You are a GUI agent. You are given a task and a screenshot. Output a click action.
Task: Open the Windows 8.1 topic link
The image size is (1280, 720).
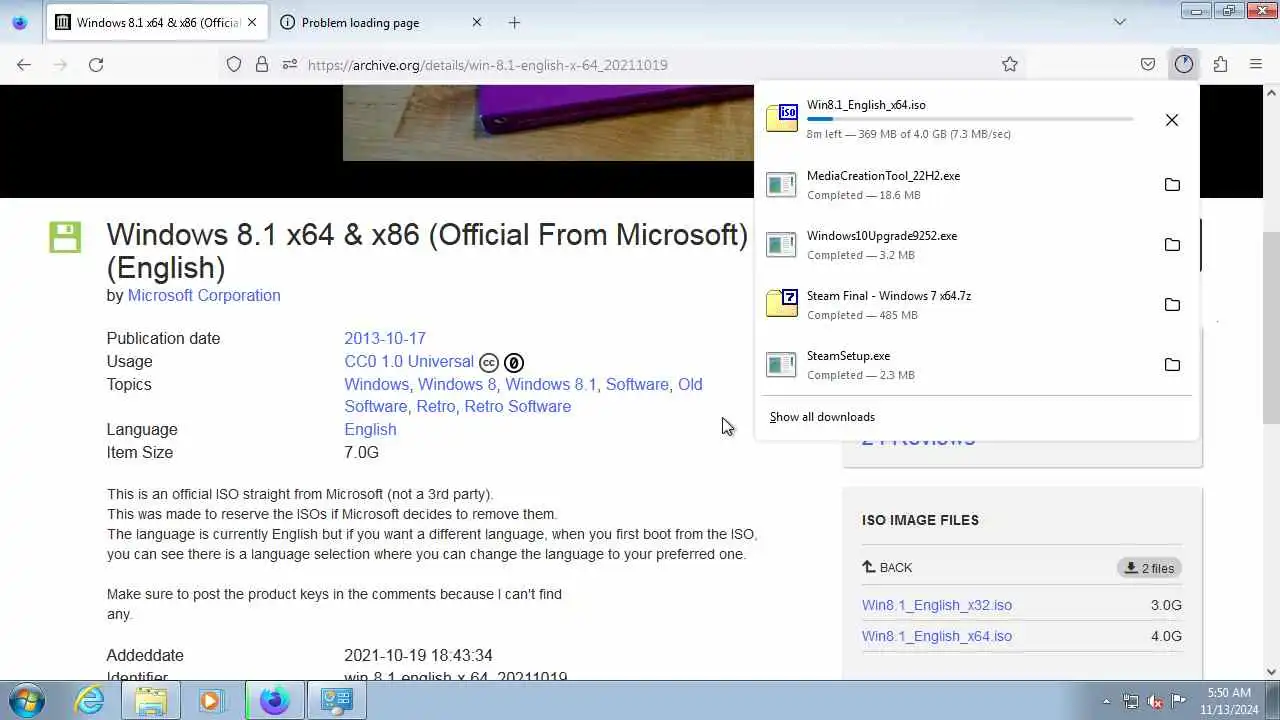tap(551, 384)
